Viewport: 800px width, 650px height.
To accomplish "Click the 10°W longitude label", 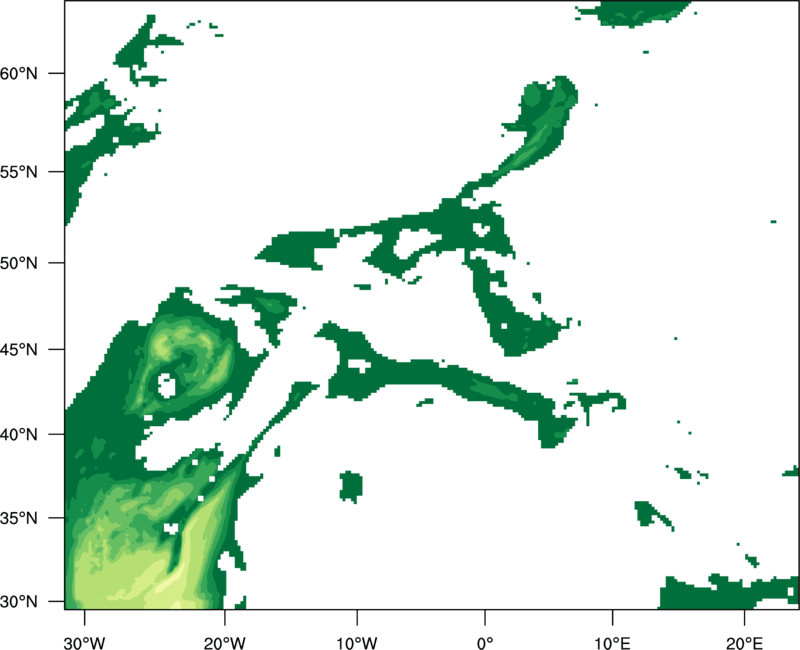I will tap(357, 643).
